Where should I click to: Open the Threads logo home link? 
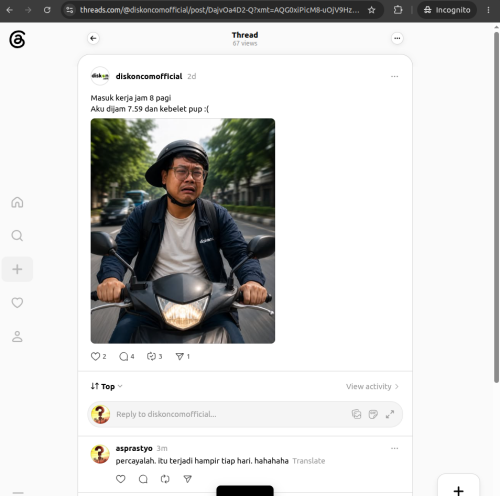pos(17,39)
